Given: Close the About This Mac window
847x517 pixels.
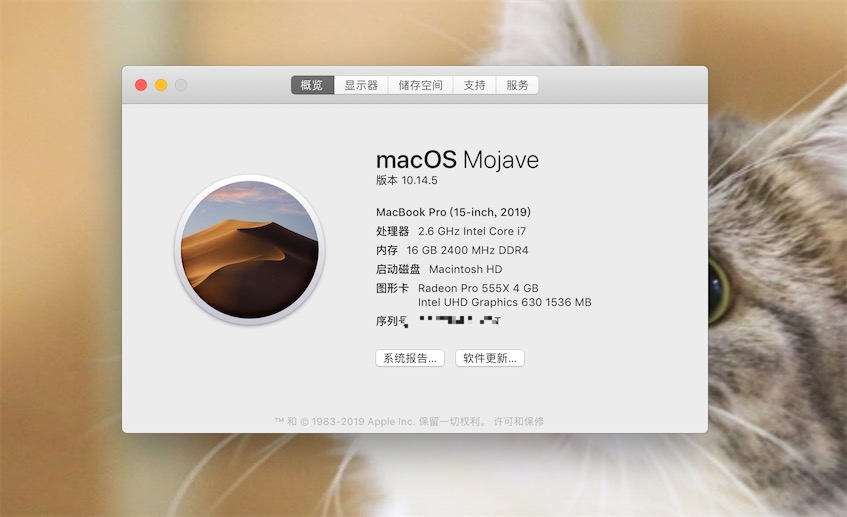Looking at the screenshot, I should pyautogui.click(x=141, y=85).
